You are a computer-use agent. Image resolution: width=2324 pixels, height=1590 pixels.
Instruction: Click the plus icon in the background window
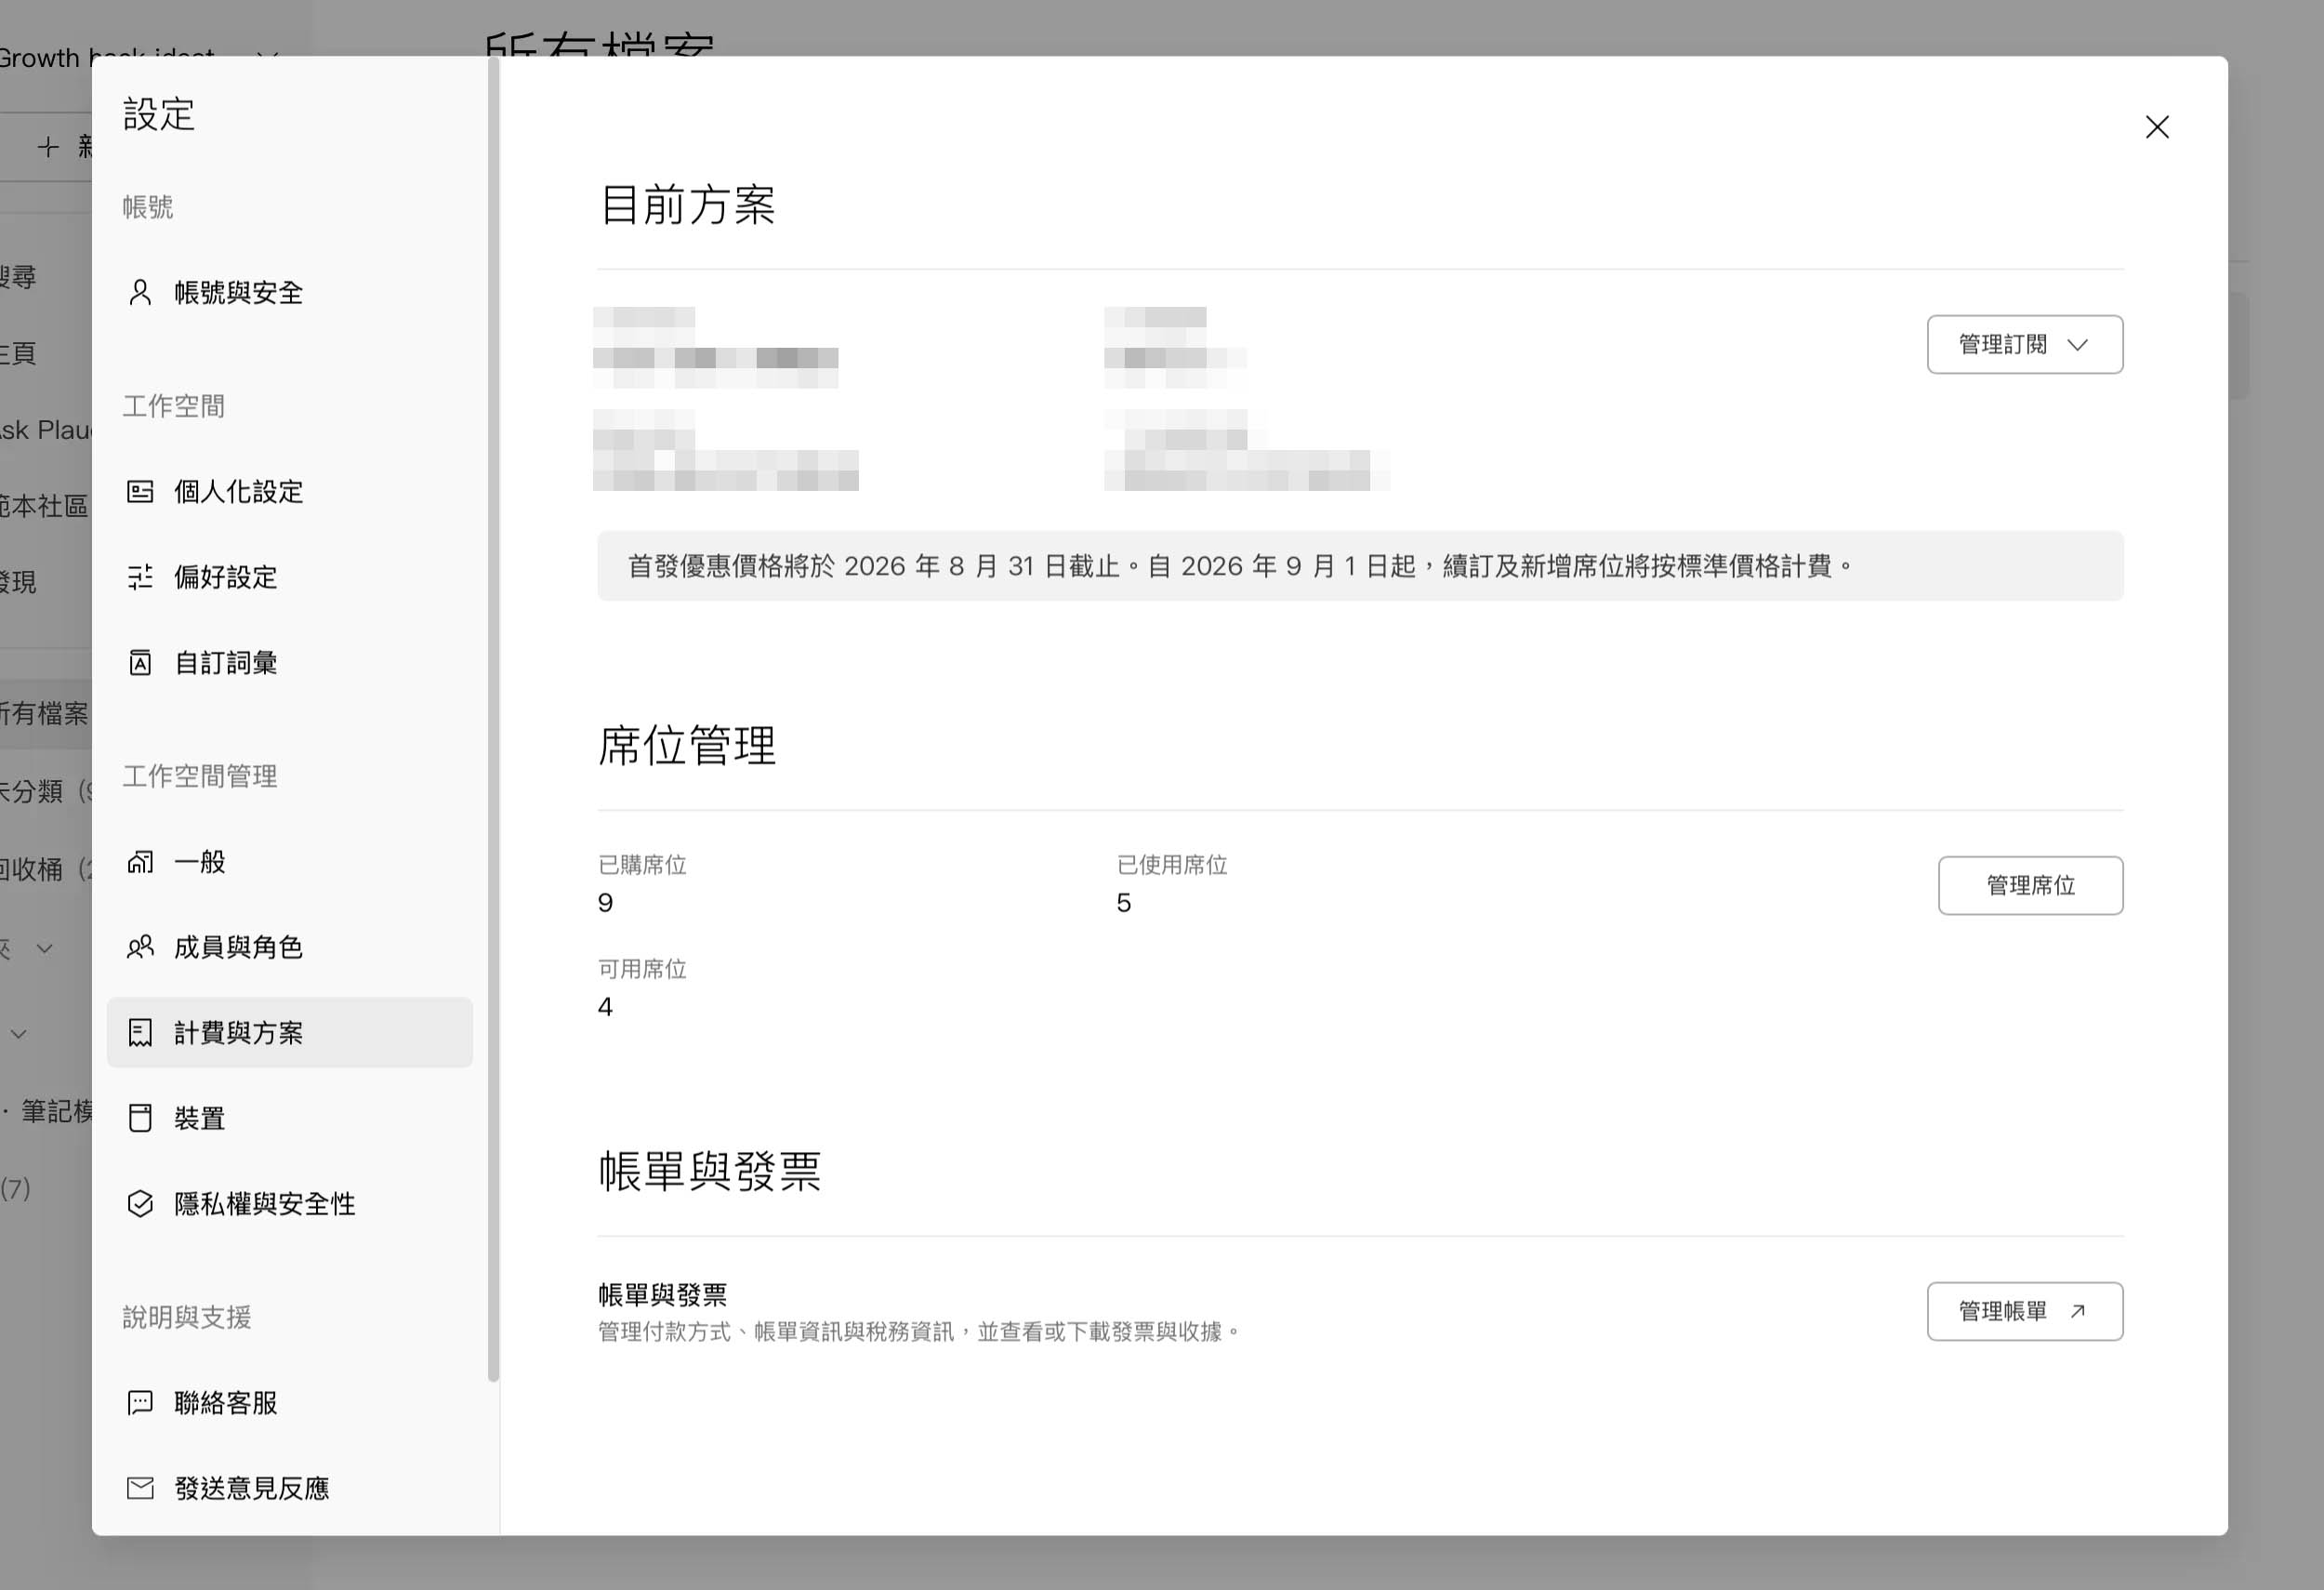pos(48,147)
